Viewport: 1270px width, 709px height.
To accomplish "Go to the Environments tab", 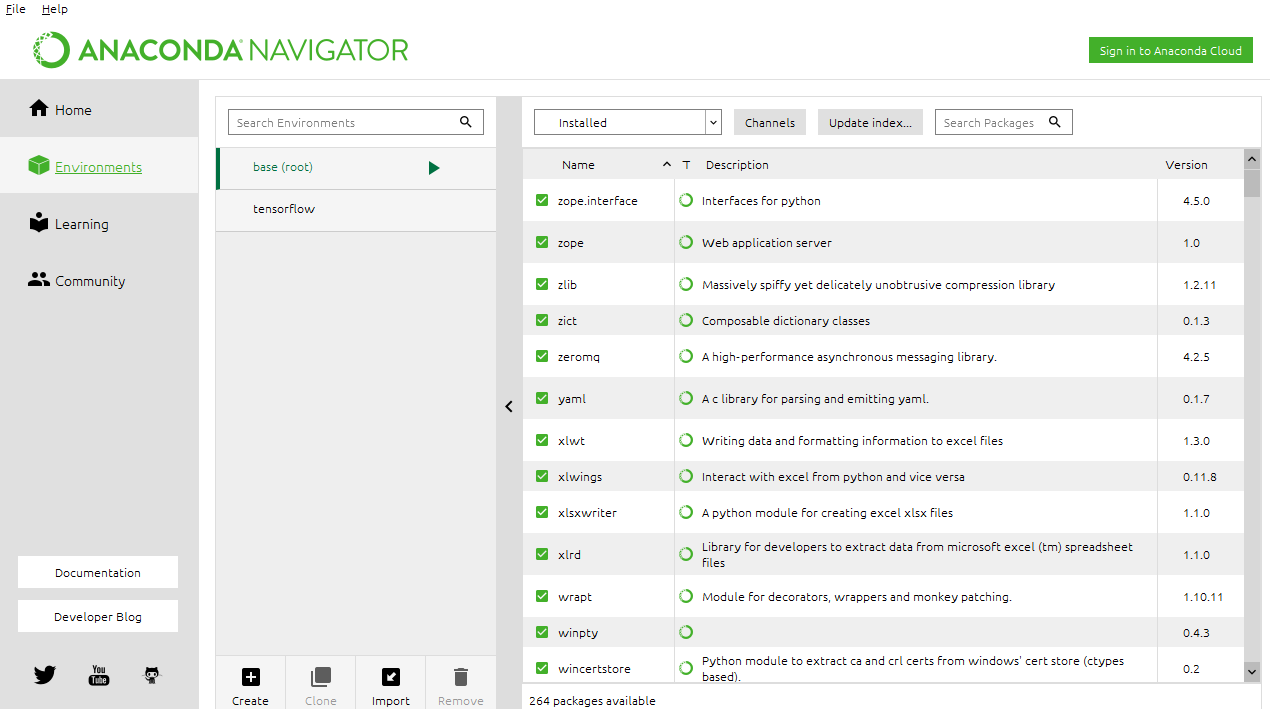I will click(x=99, y=166).
